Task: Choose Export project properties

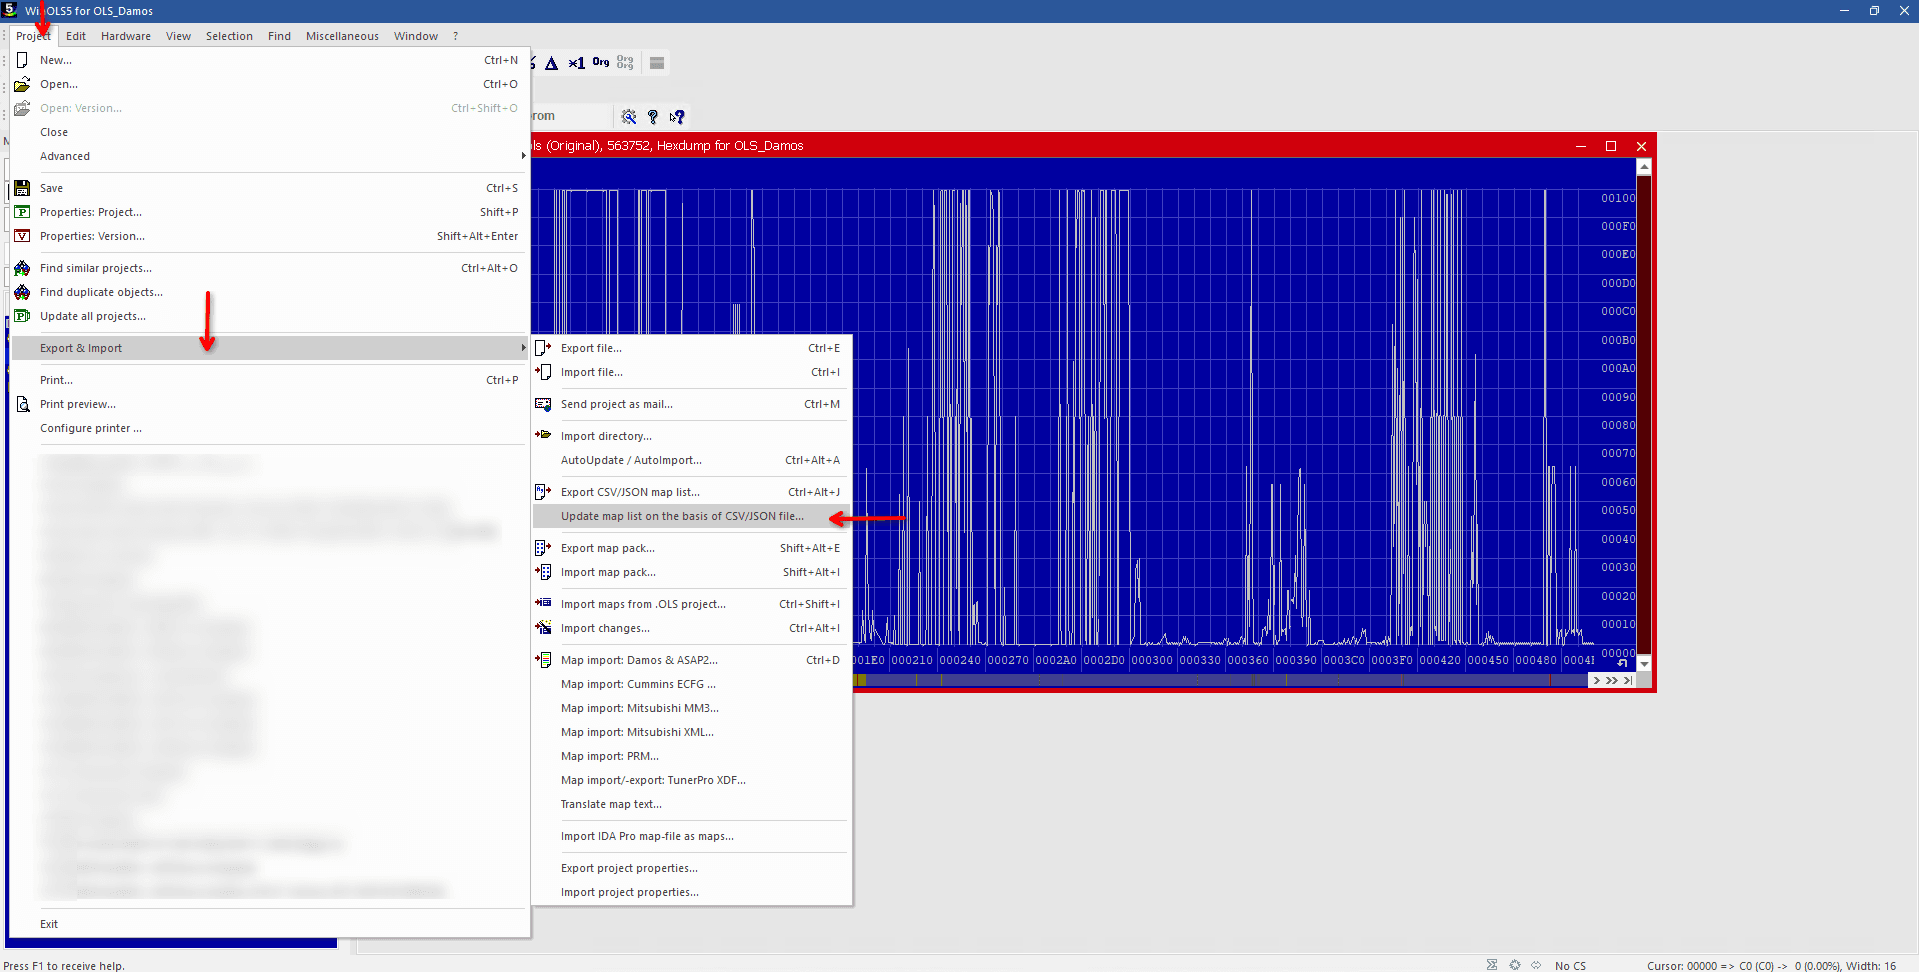Action: tap(691, 868)
